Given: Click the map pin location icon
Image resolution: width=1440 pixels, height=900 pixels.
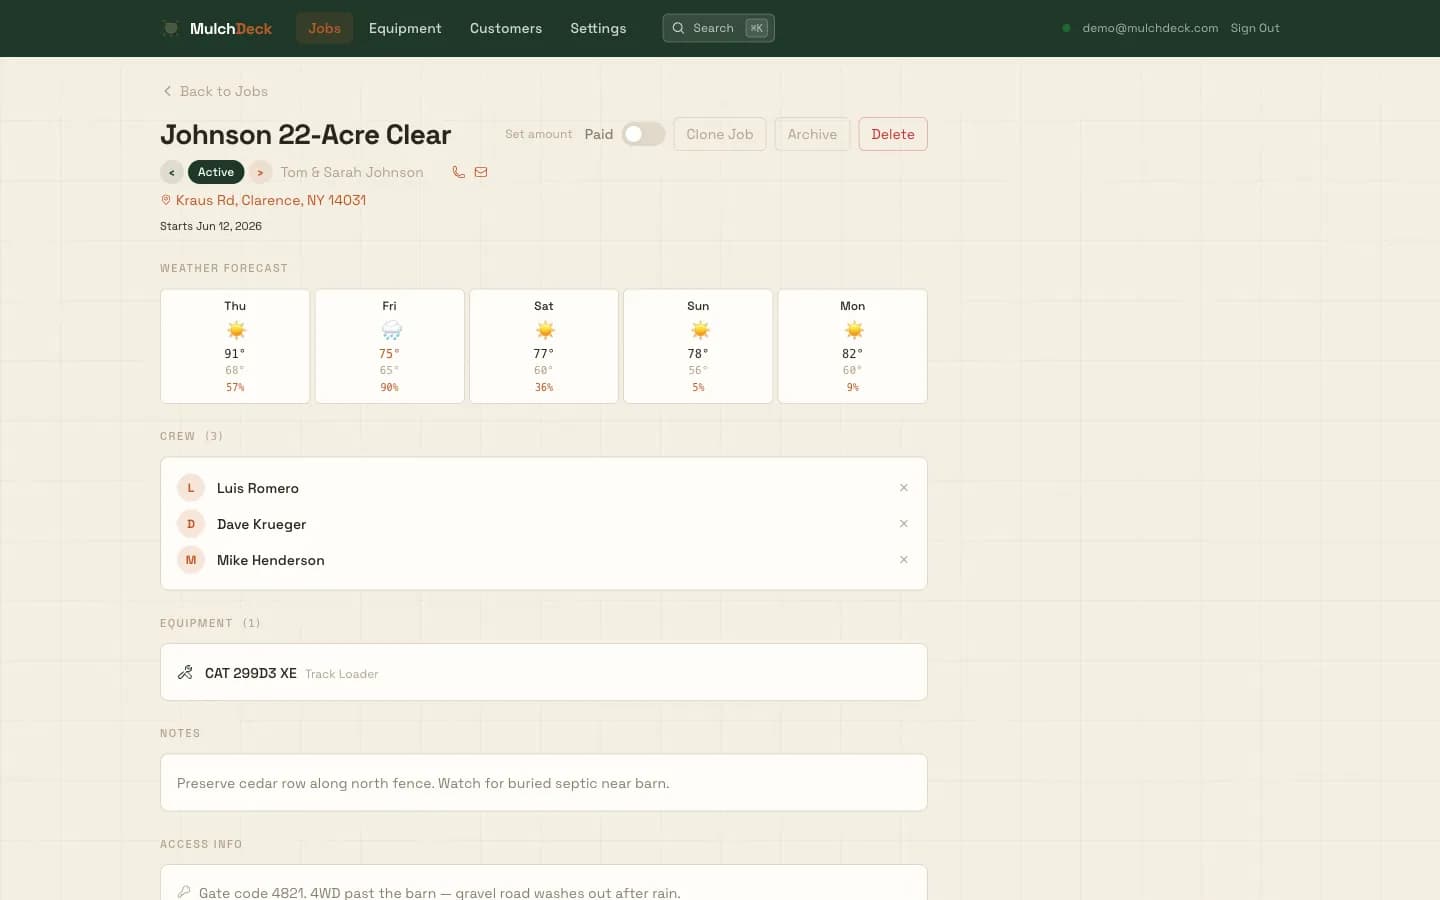Looking at the screenshot, I should pyautogui.click(x=166, y=200).
